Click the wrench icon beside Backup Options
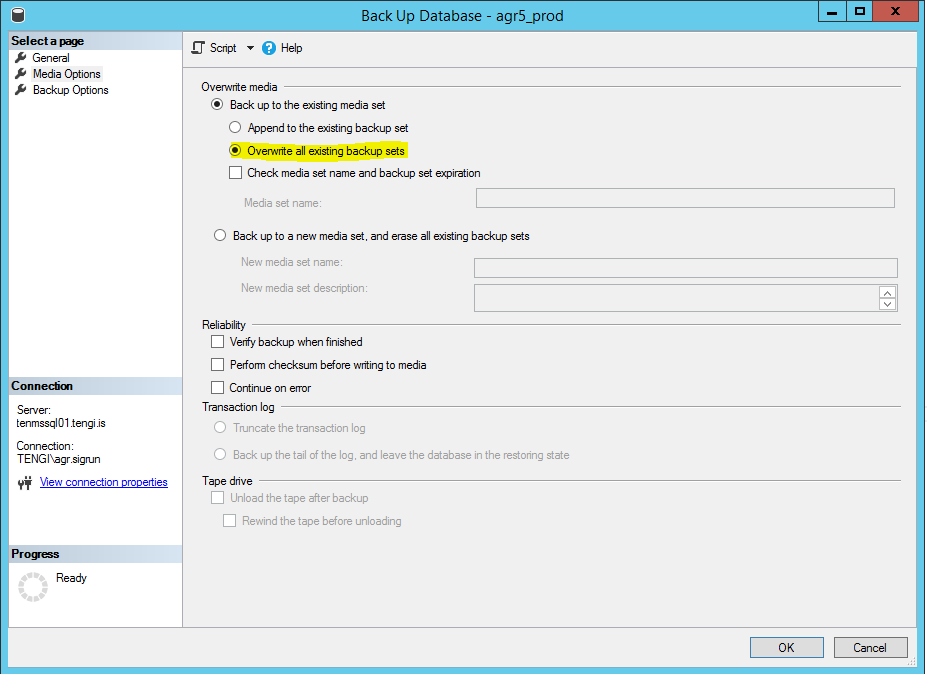 pyautogui.click(x=21, y=89)
